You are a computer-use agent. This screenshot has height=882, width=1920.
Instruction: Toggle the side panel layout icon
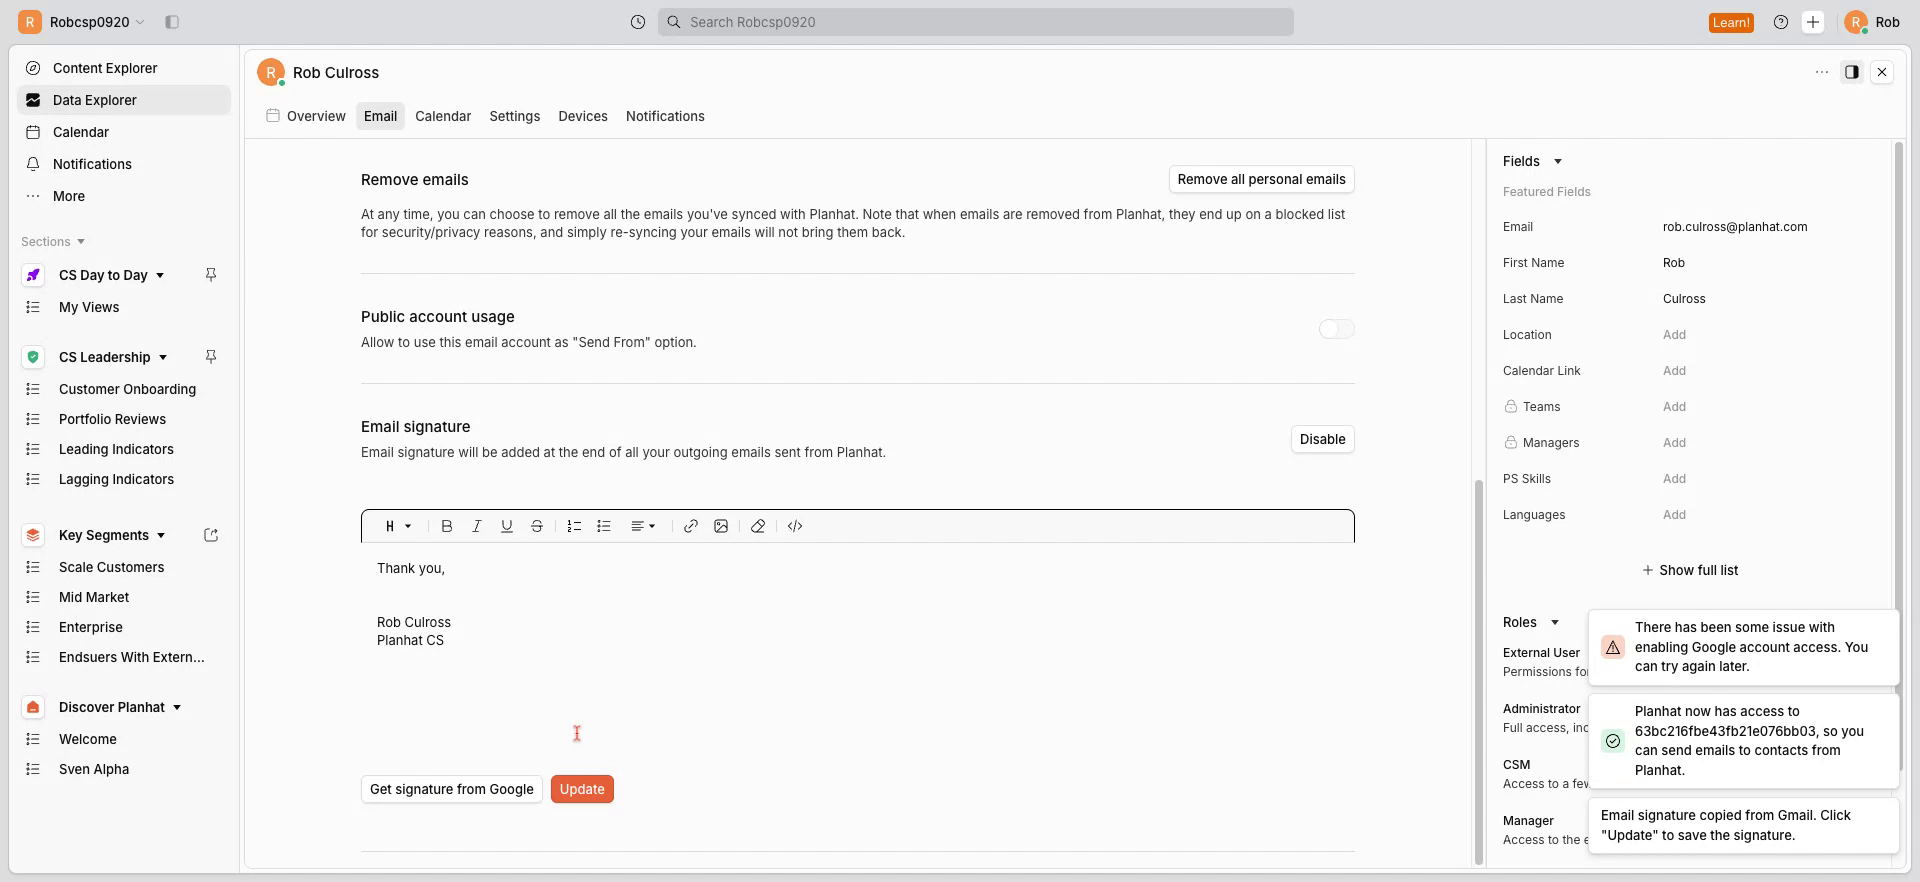(1852, 72)
